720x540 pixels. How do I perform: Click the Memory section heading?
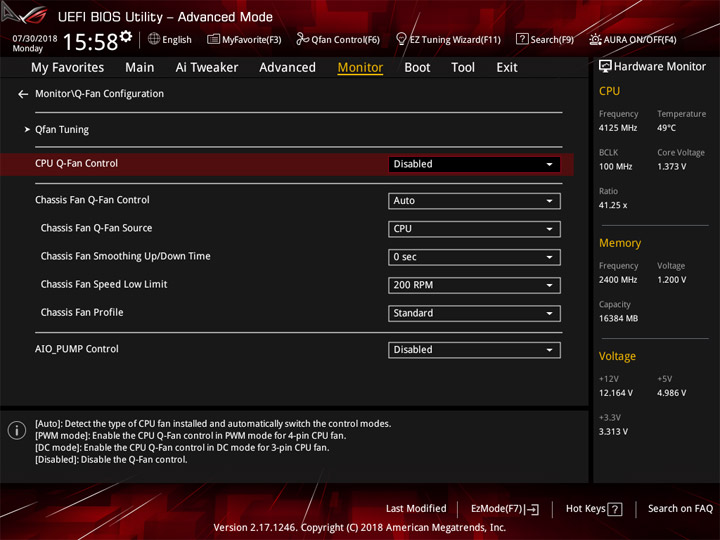(x=620, y=243)
